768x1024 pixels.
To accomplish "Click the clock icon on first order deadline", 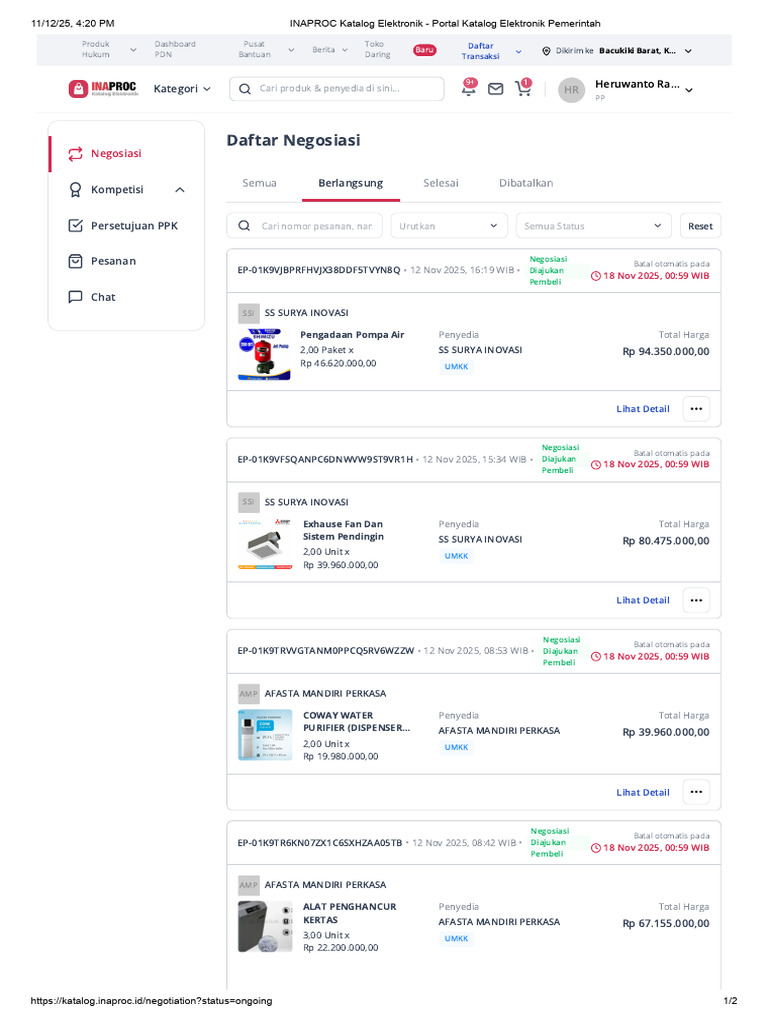I will [x=596, y=276].
